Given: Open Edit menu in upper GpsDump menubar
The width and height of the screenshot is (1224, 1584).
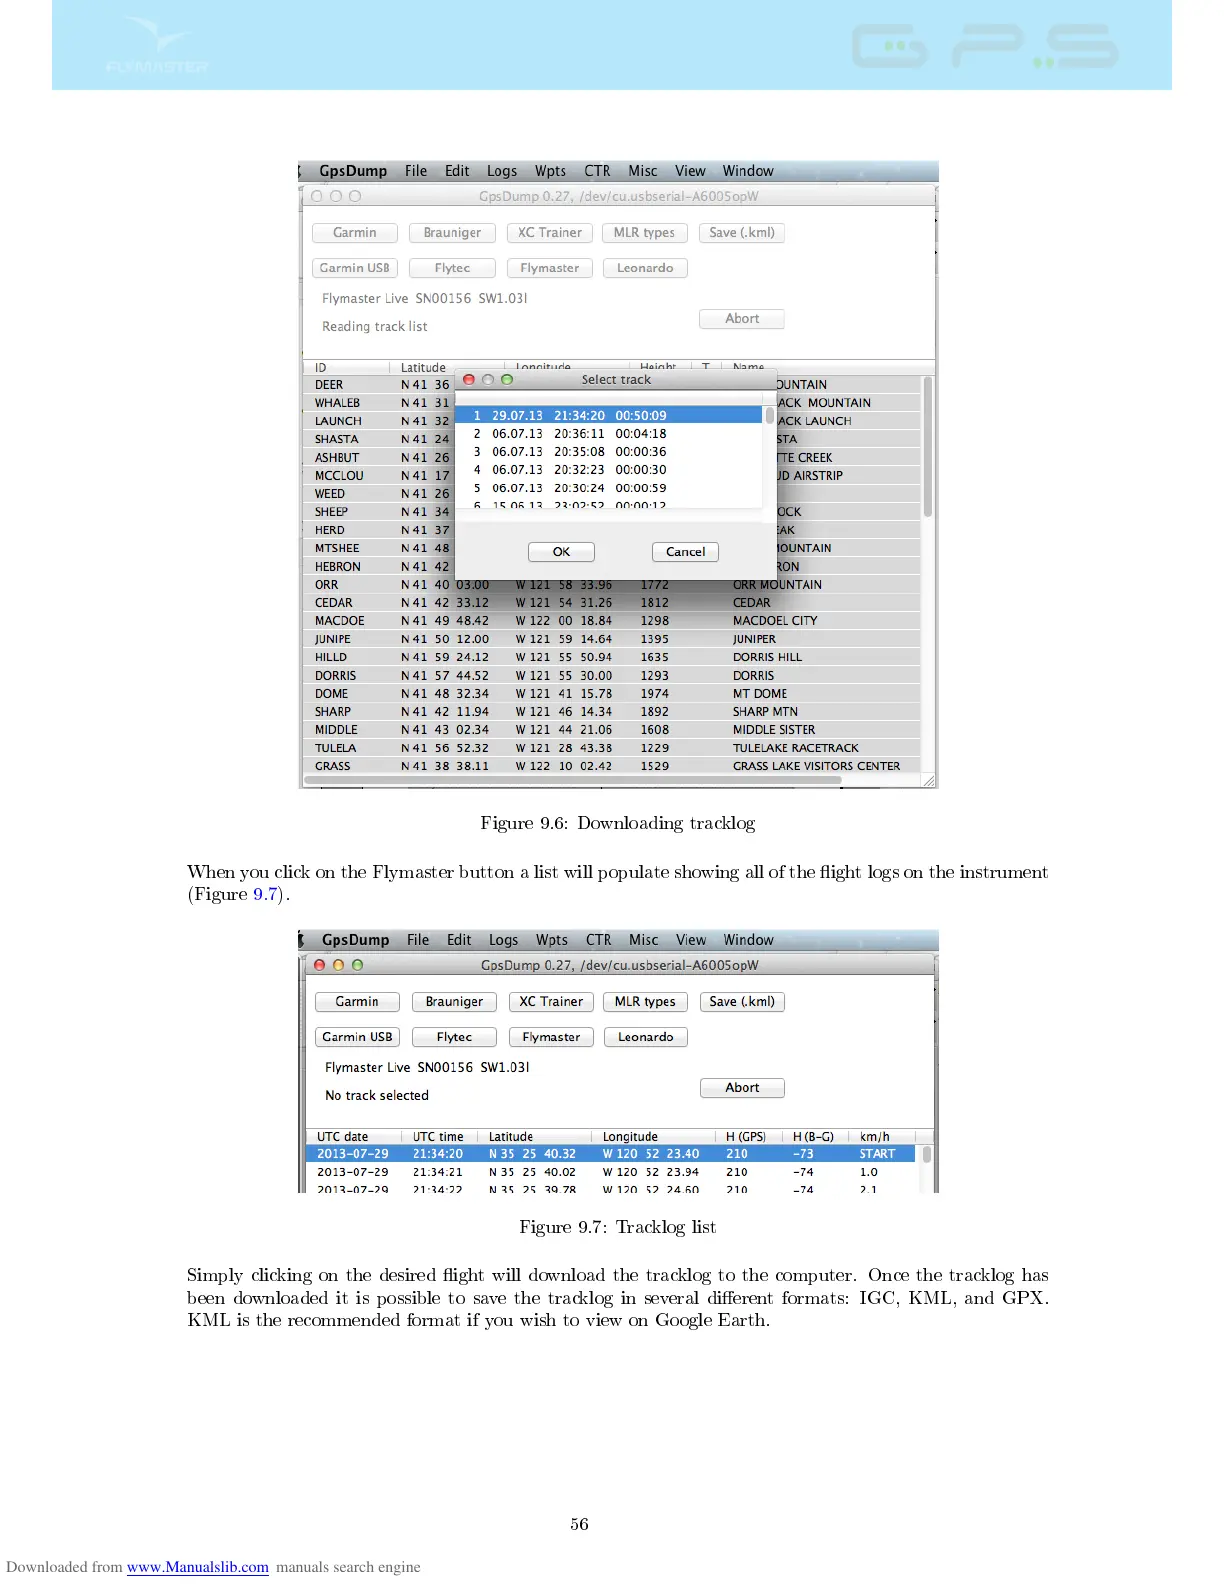Looking at the screenshot, I should (x=457, y=171).
